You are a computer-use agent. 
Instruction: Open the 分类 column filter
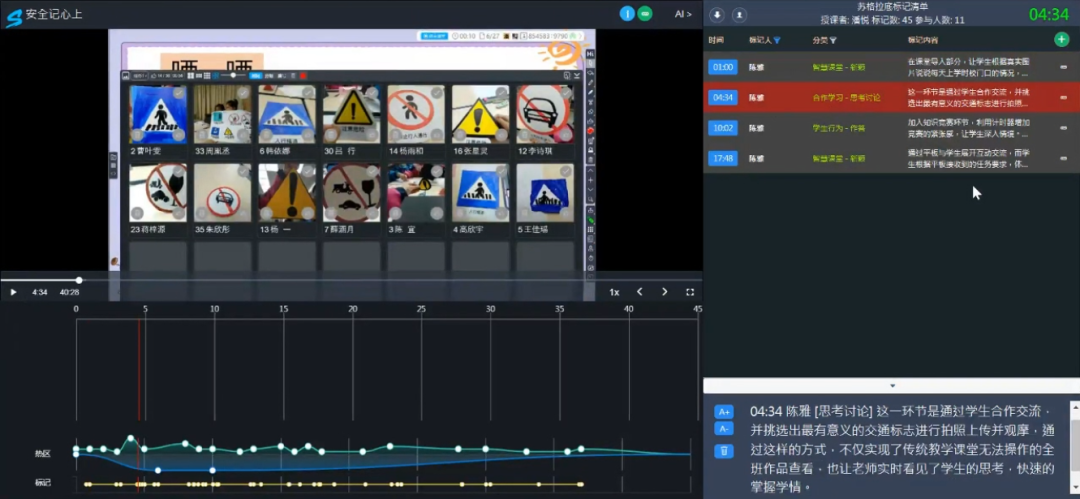[x=833, y=40]
